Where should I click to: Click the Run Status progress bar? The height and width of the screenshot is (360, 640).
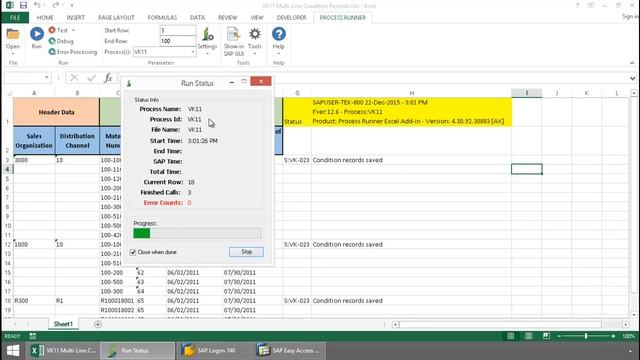click(x=197, y=233)
